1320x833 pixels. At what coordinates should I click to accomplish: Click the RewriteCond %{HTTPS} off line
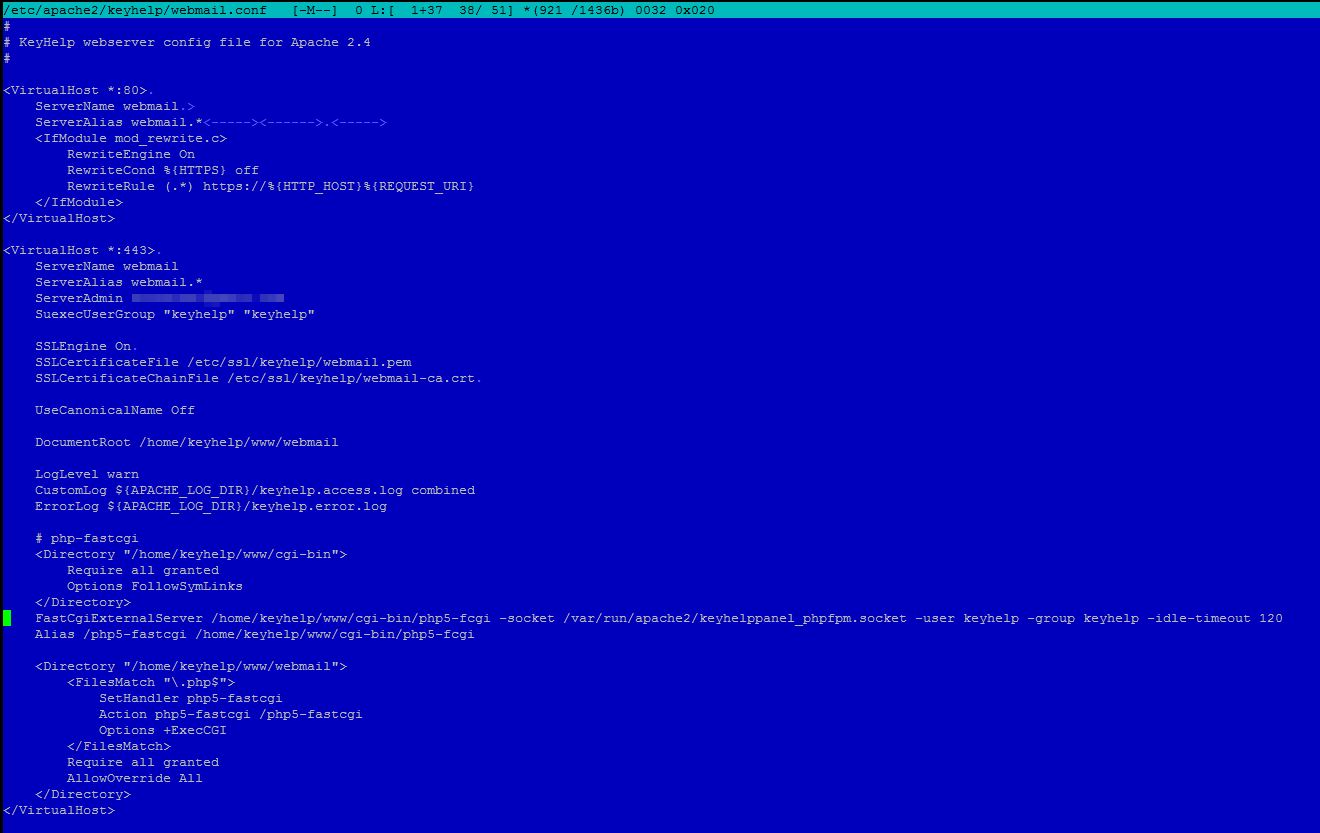point(162,170)
